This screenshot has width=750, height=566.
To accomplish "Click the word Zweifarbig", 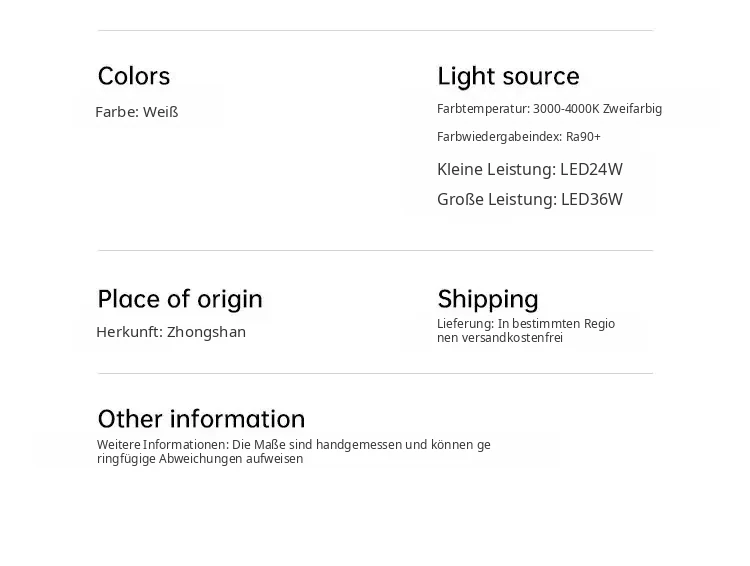I will point(632,109).
